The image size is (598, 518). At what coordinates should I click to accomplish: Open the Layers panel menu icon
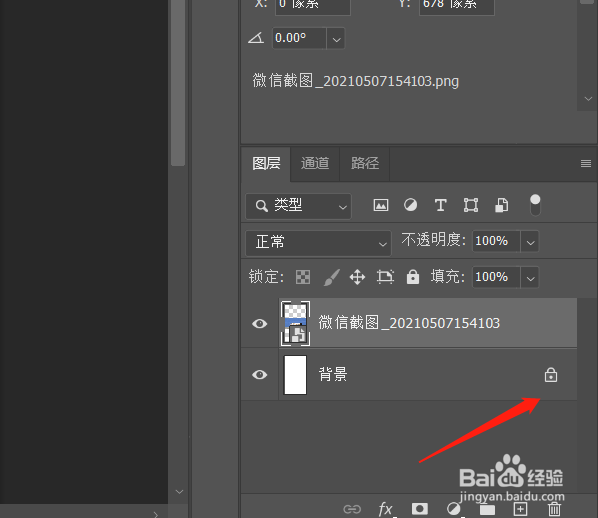[x=586, y=164]
